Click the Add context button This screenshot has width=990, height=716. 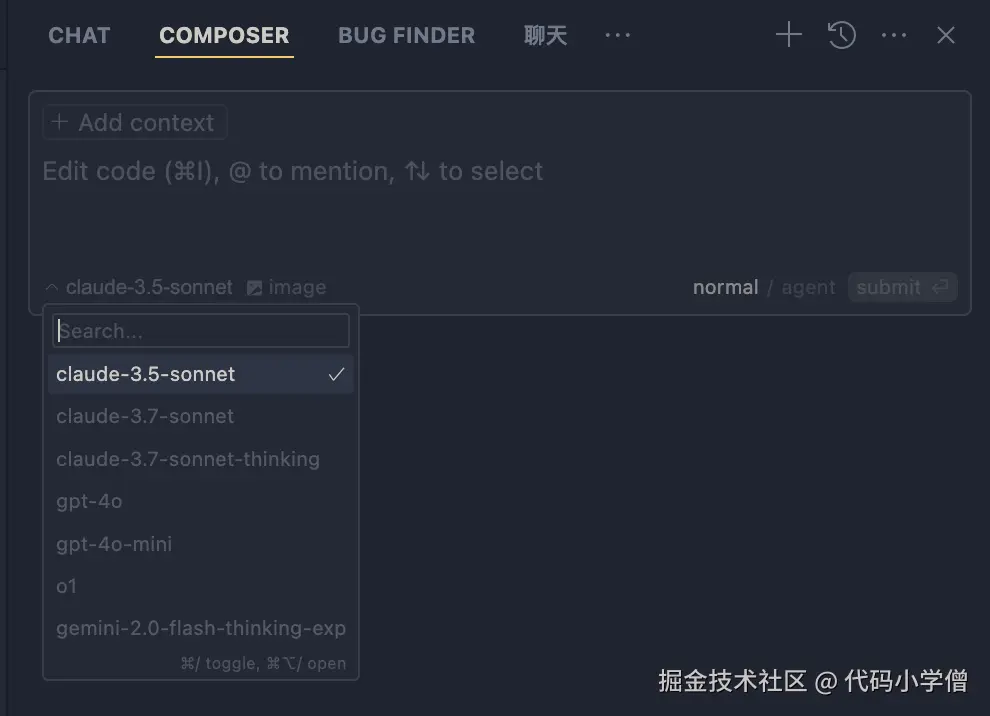coord(135,123)
